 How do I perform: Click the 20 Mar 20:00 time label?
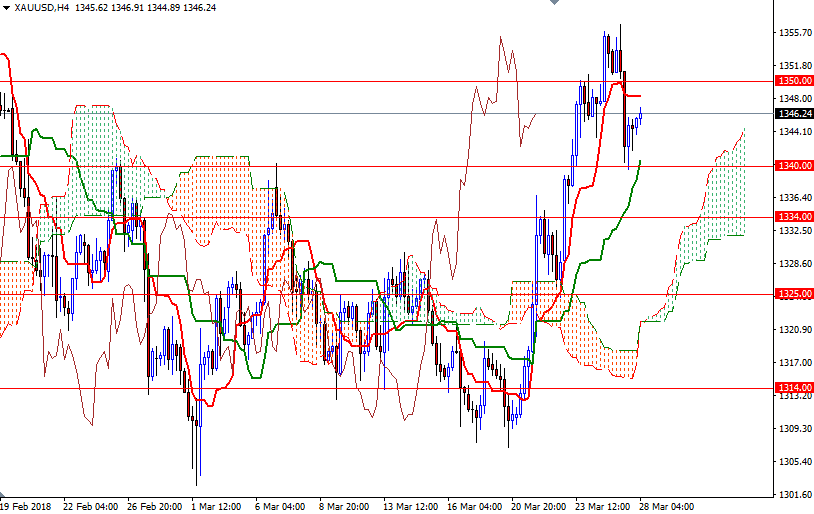pos(538,506)
